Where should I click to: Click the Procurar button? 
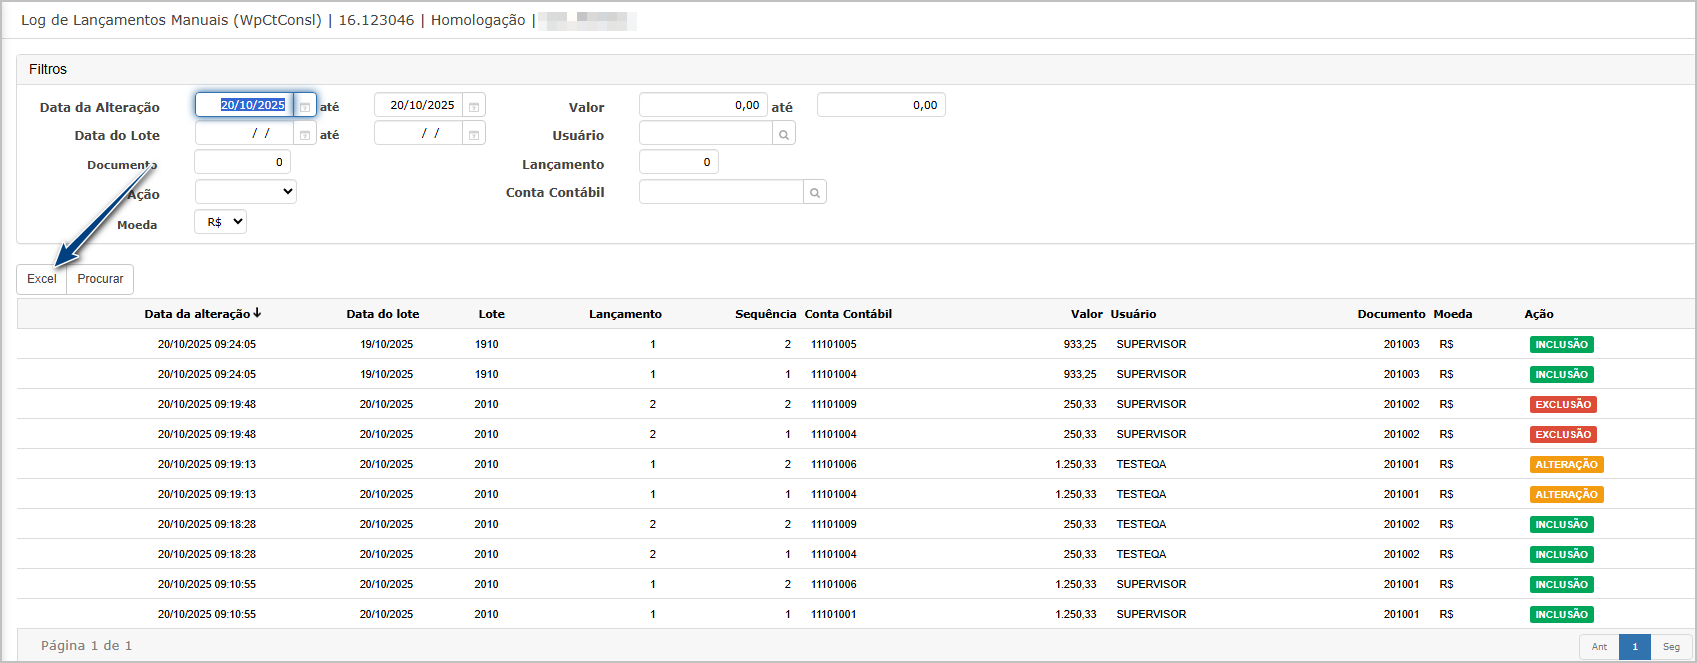(100, 279)
